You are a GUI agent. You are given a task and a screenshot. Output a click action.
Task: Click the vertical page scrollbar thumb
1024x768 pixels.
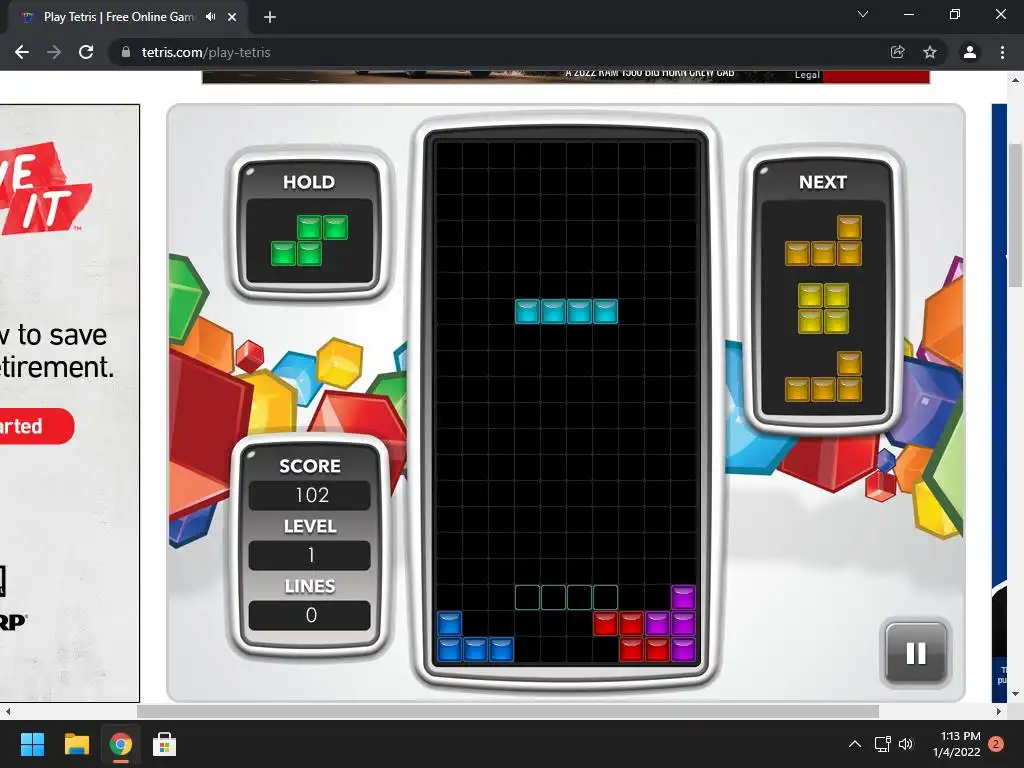click(1014, 214)
